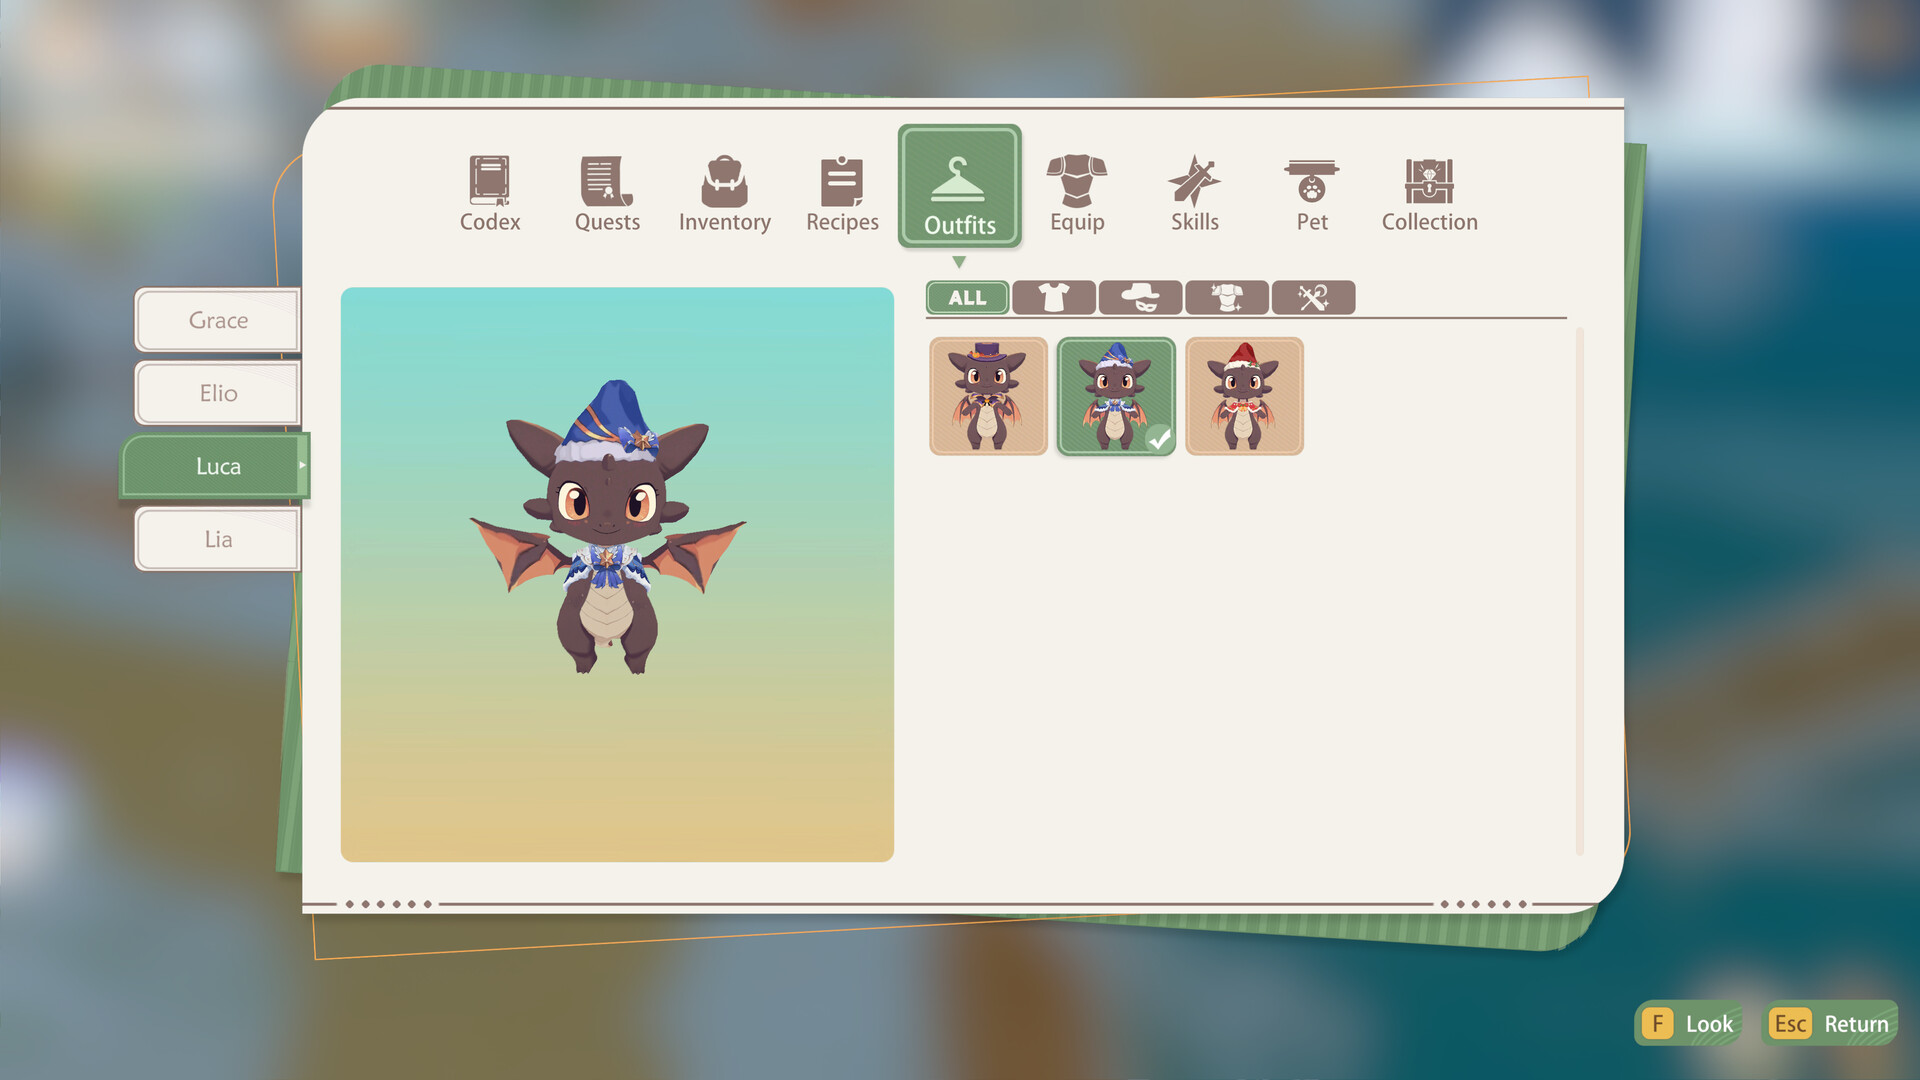Click the Esc Return button
1920x1080 pixels.
pyautogui.click(x=1829, y=1023)
